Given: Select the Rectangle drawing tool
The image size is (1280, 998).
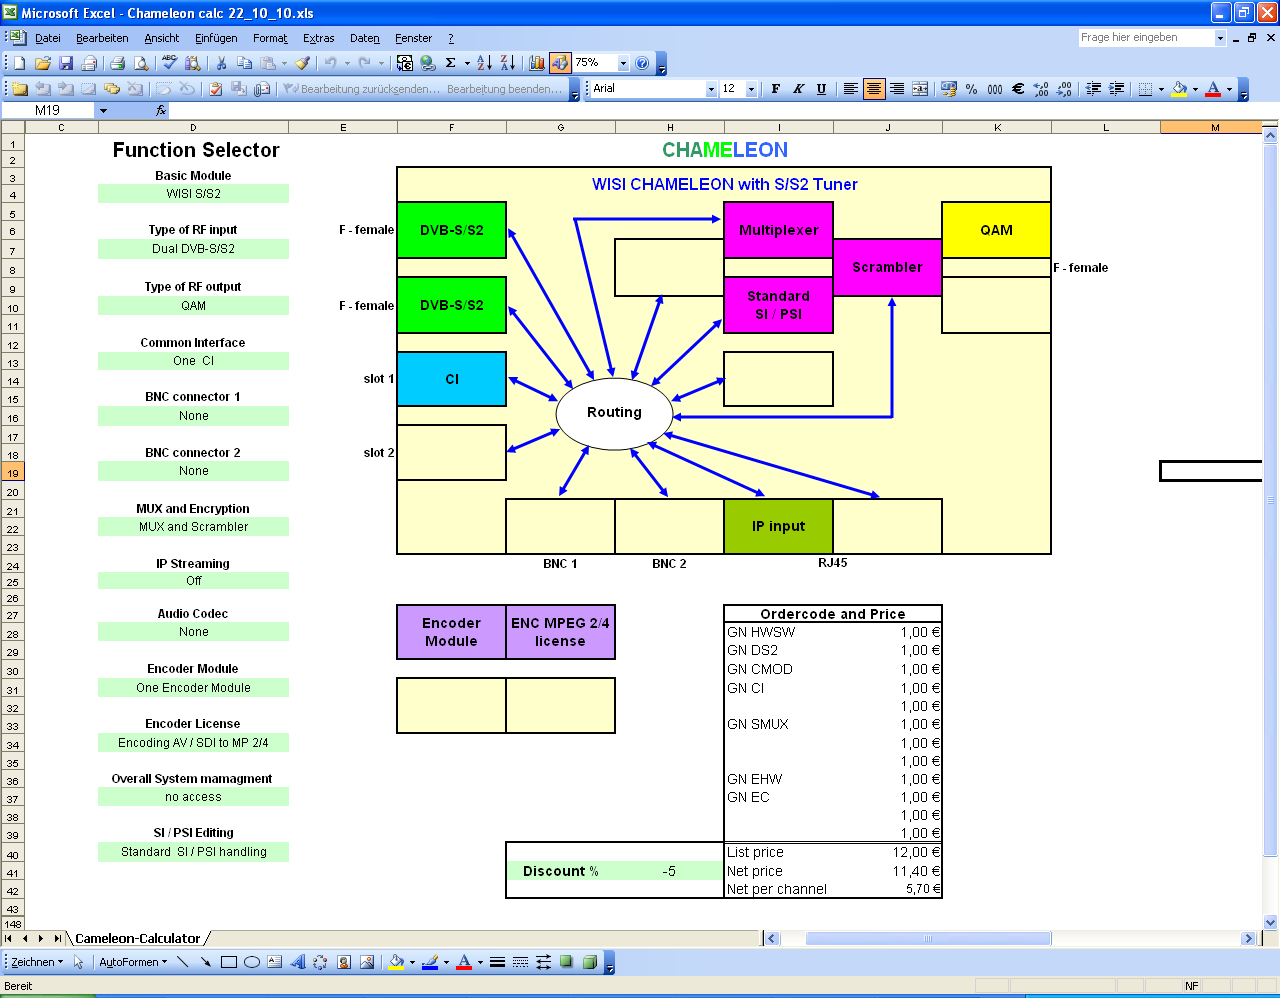Looking at the screenshot, I should tap(229, 962).
